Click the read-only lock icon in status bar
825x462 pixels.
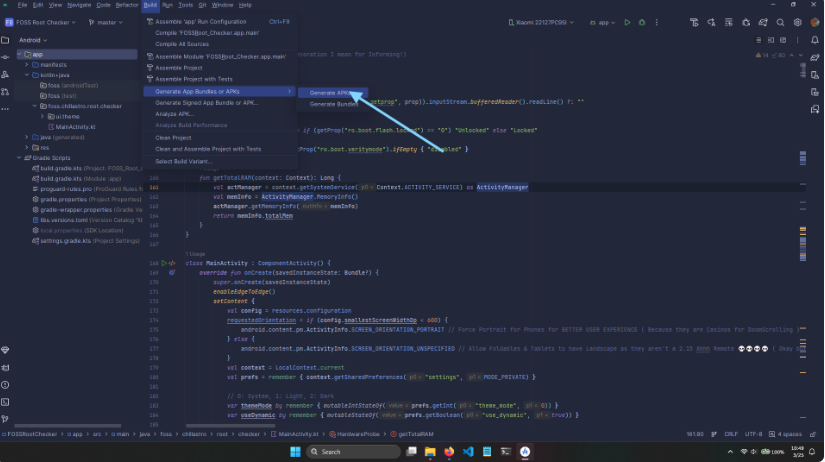point(813,434)
